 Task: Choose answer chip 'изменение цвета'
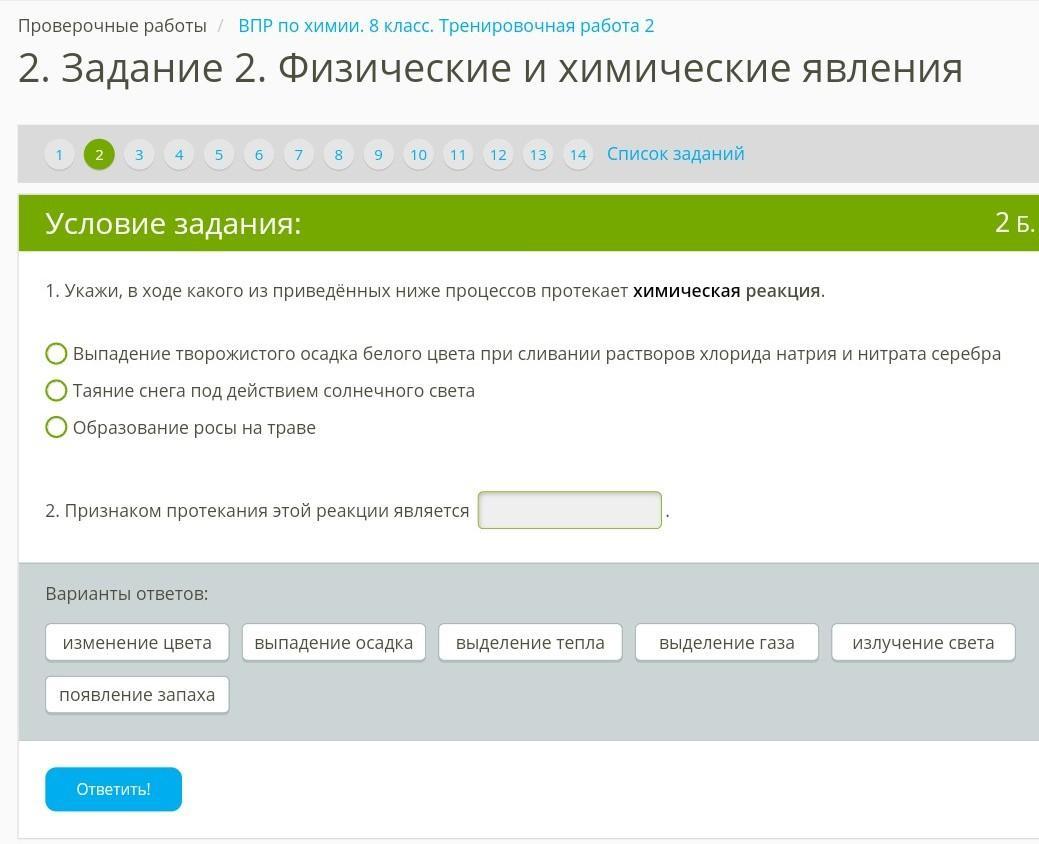[x=137, y=643]
